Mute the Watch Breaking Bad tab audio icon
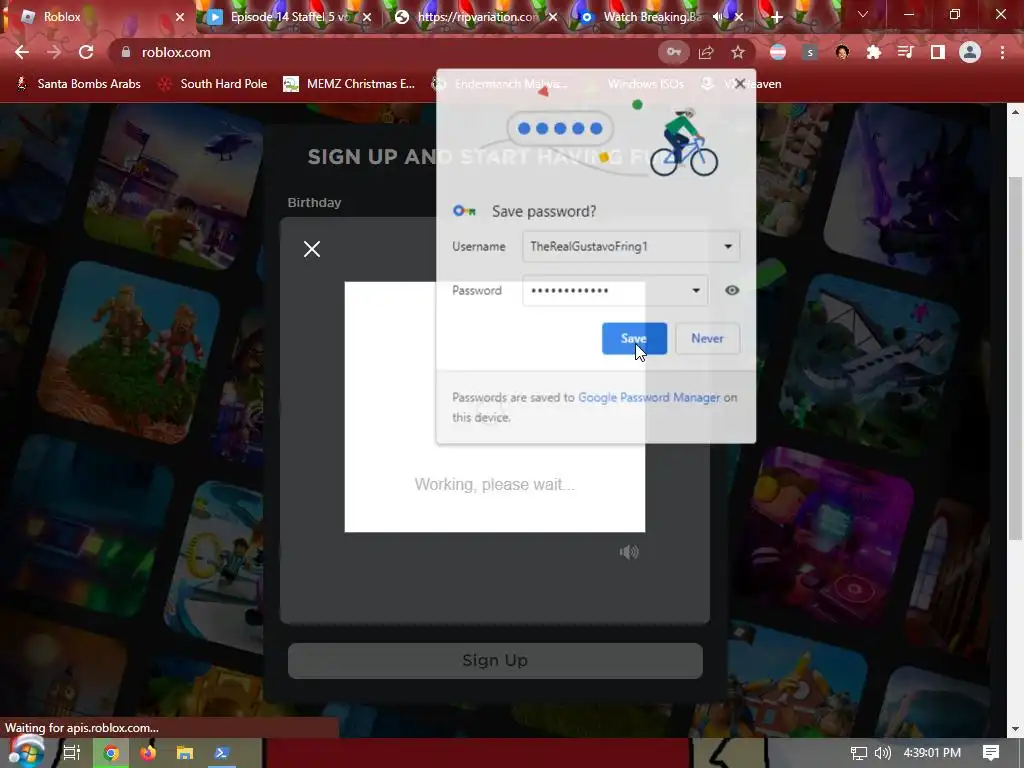The width and height of the screenshot is (1024, 768). 718,17
